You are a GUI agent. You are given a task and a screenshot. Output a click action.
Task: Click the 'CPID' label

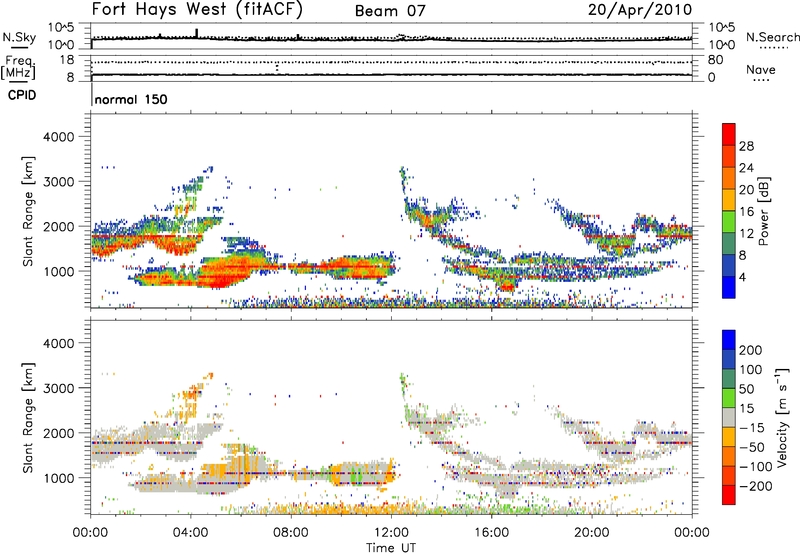pos(22,95)
